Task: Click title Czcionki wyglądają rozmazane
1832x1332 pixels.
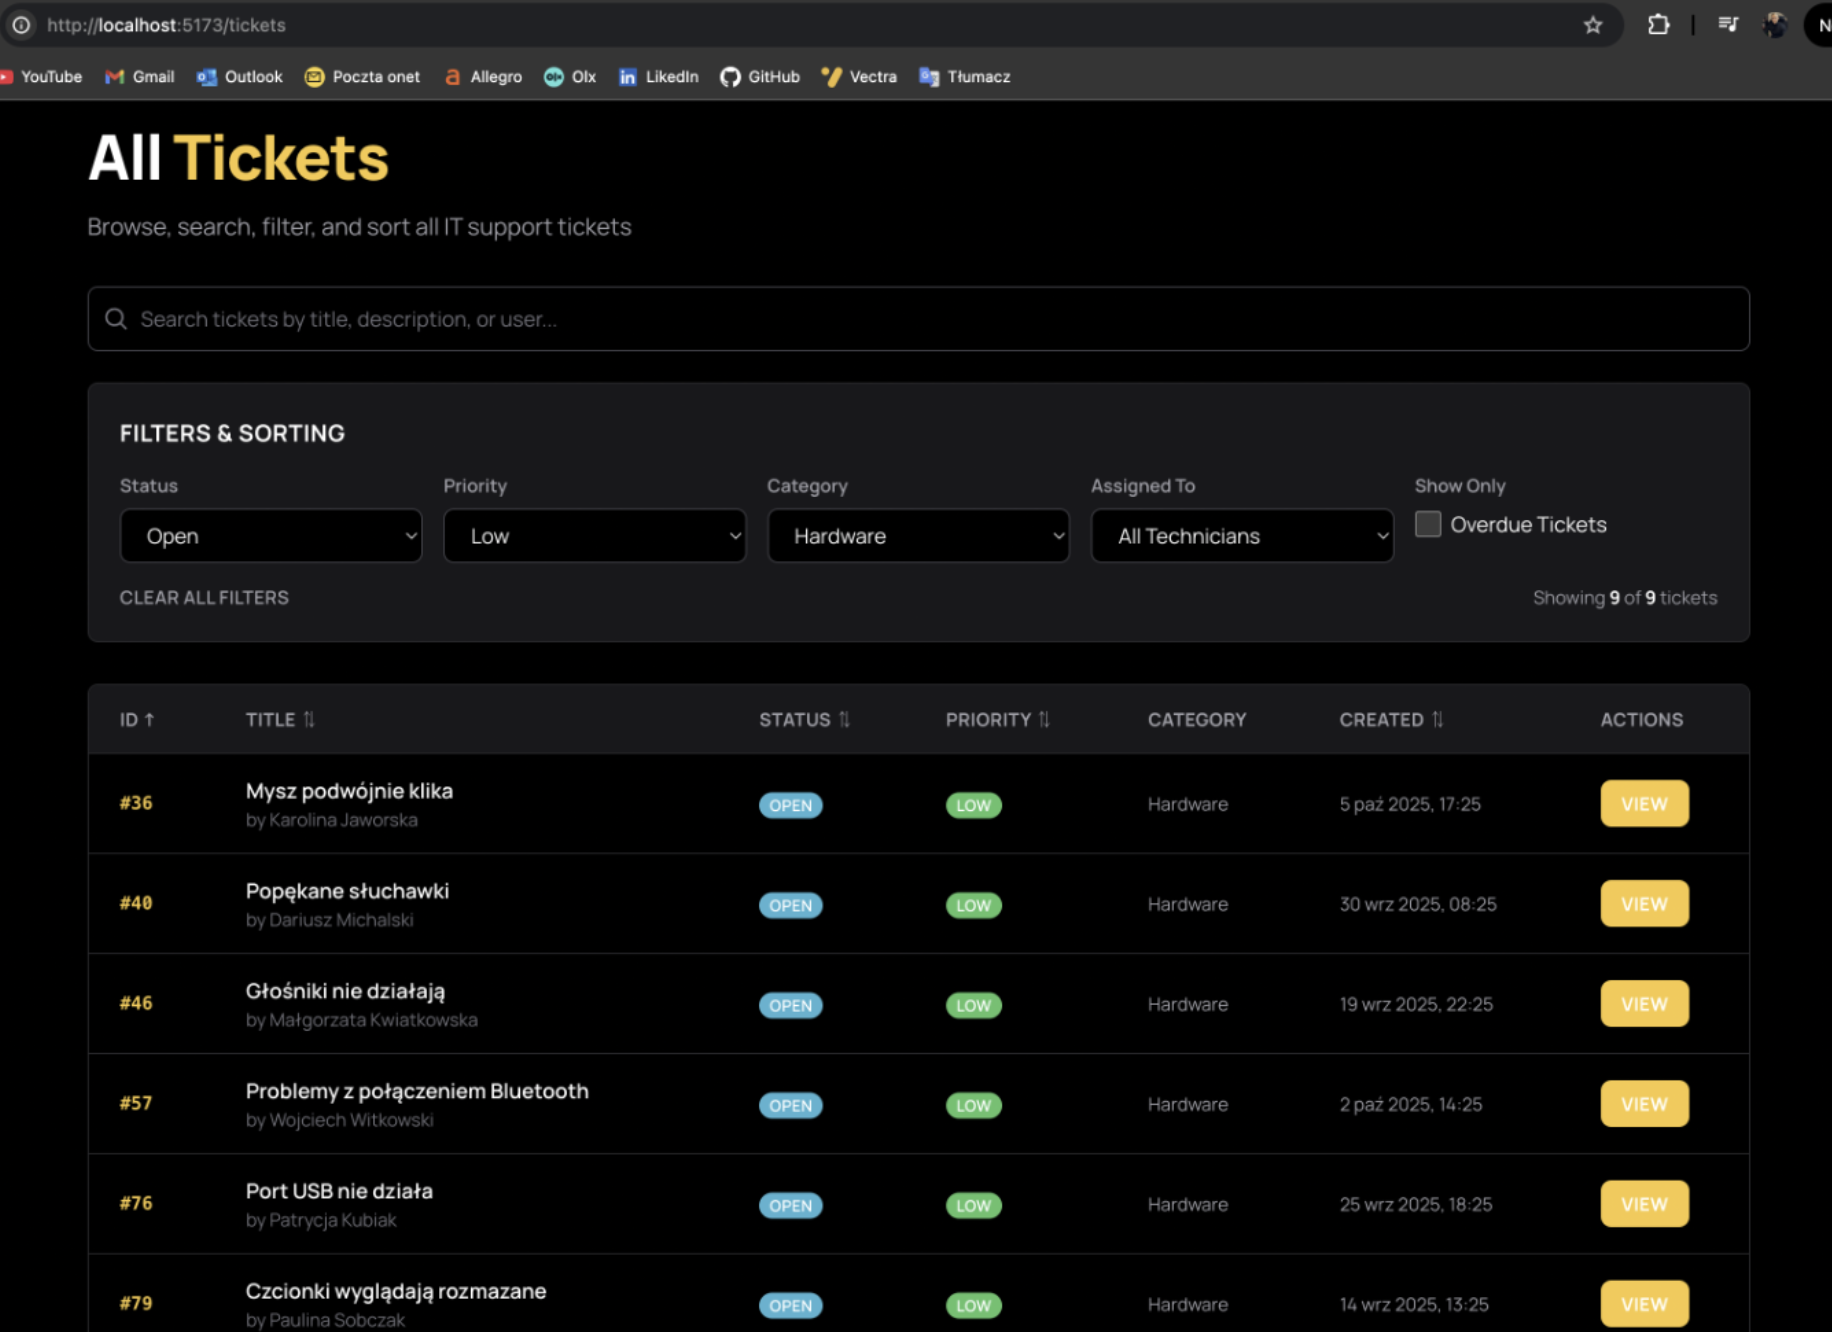Action: point(396,1291)
